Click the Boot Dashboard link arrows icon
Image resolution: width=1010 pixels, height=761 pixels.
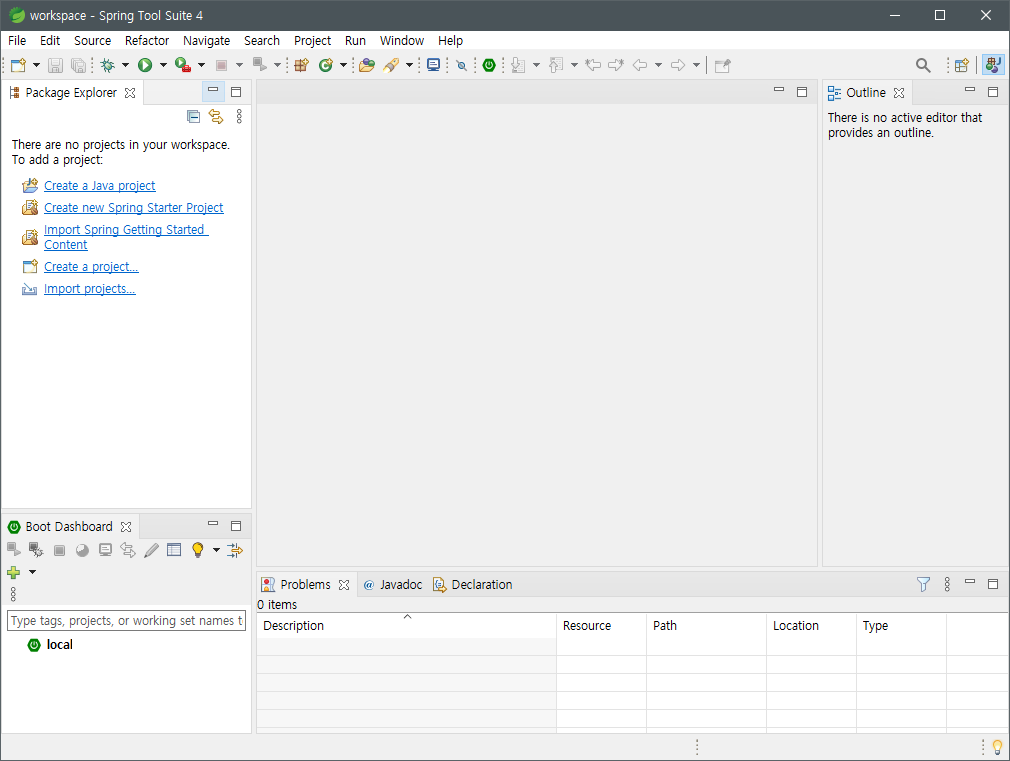pos(128,550)
